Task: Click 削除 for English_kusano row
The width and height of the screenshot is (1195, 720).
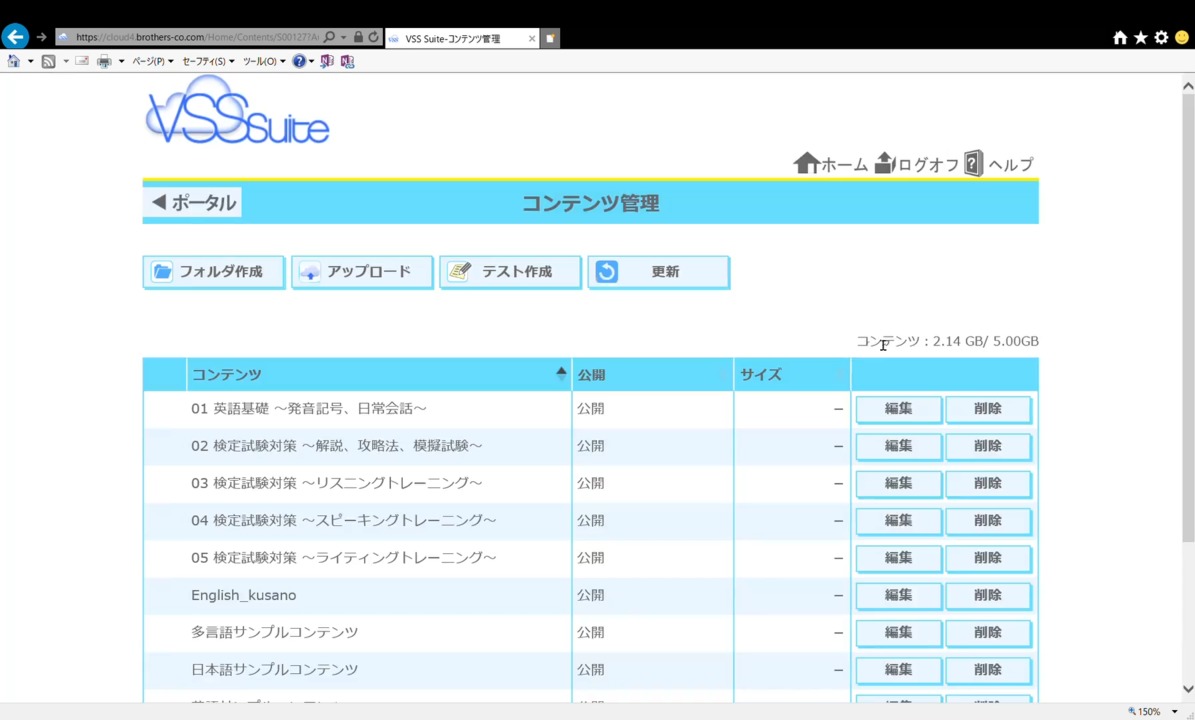Action: point(988,596)
